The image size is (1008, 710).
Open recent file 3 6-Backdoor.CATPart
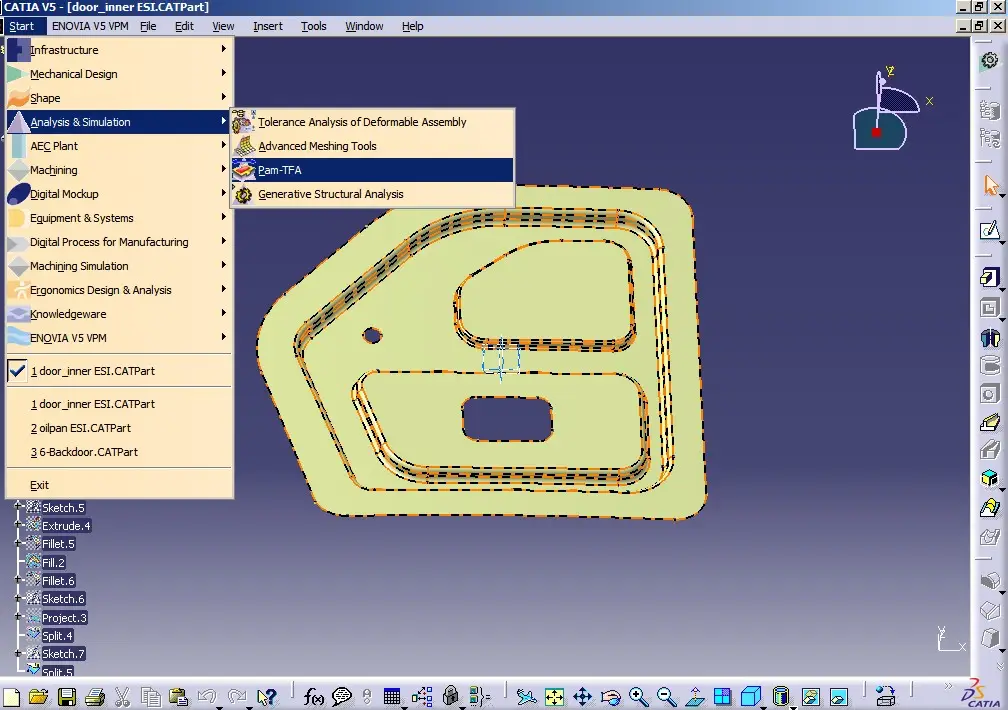119,452
